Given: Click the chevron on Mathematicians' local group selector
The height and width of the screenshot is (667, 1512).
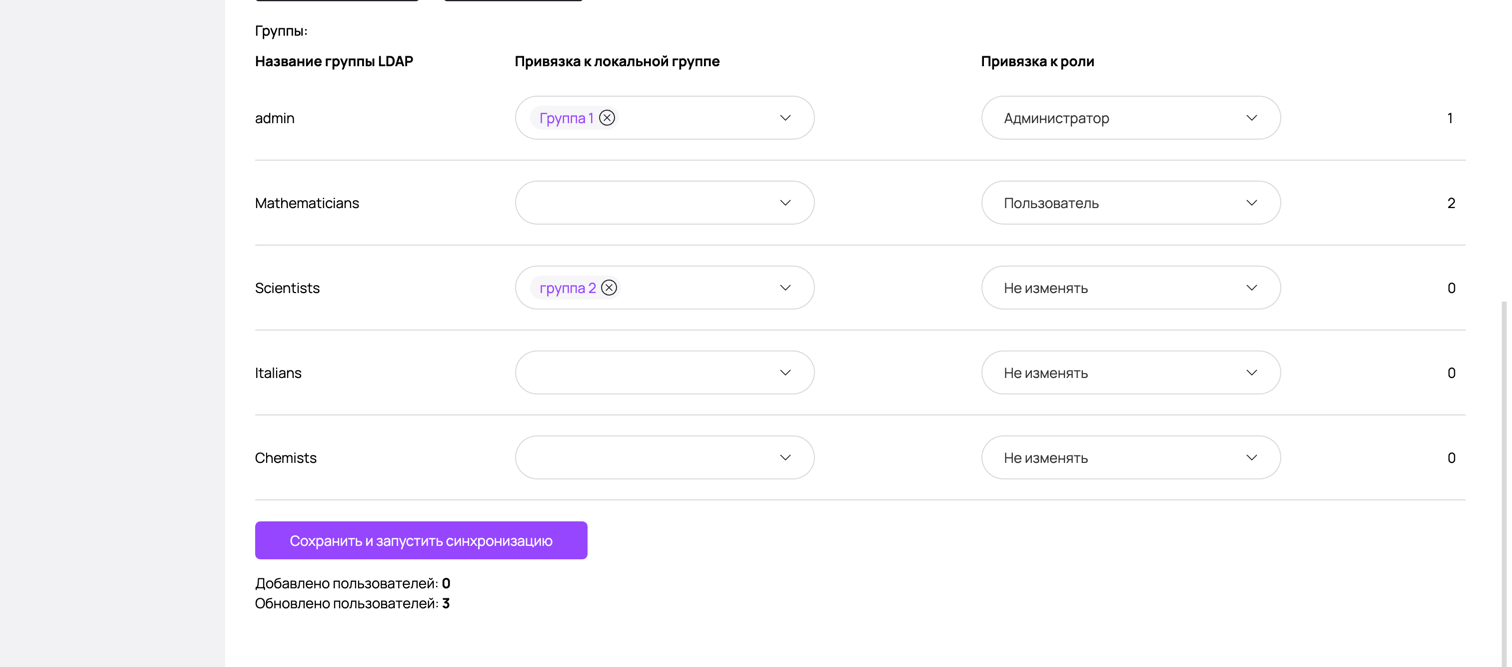Looking at the screenshot, I should tap(786, 202).
